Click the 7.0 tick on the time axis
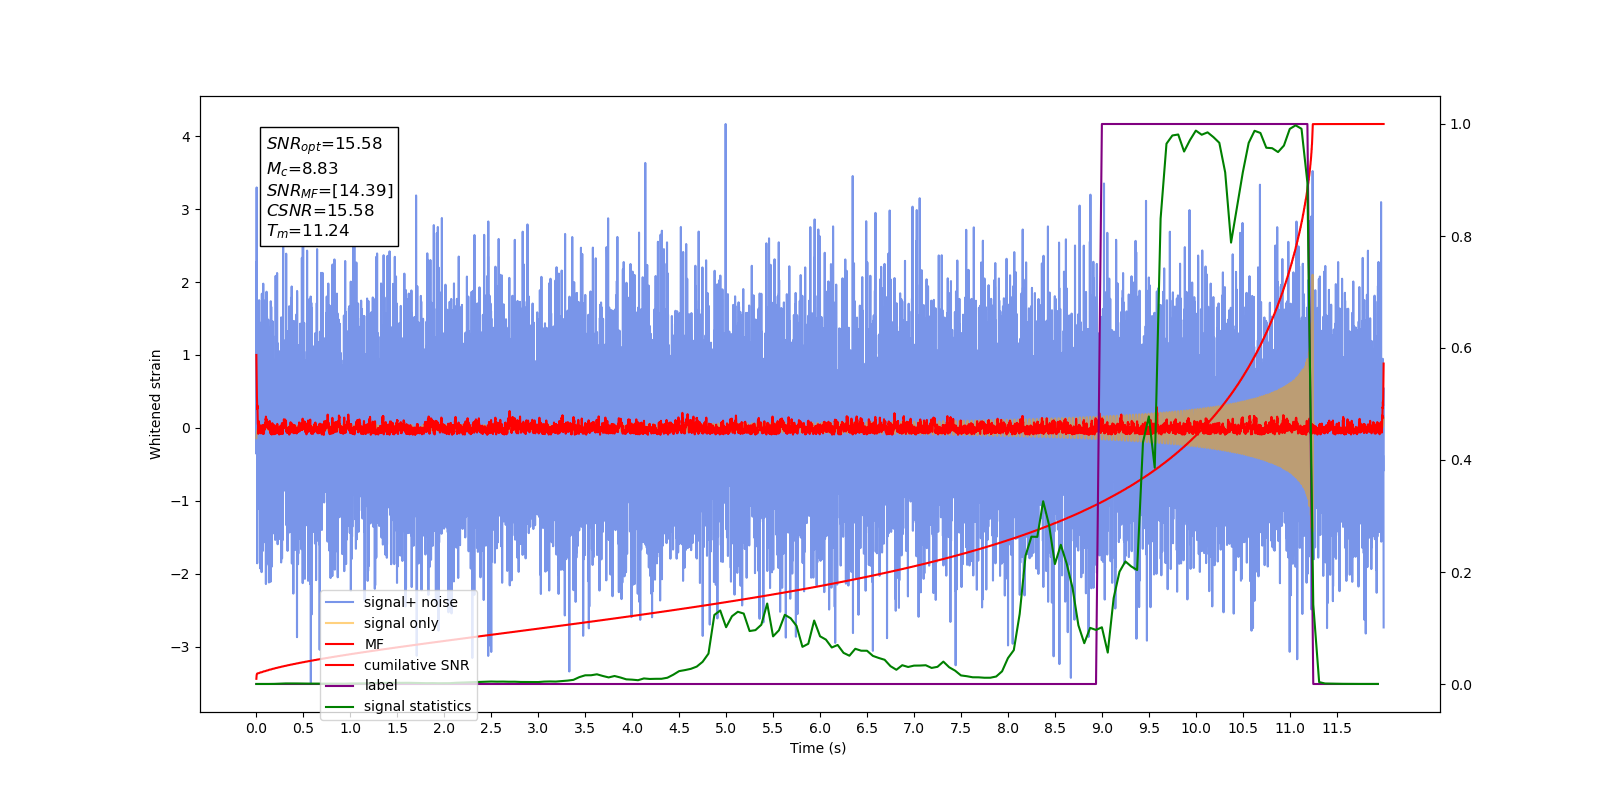 click(x=914, y=728)
